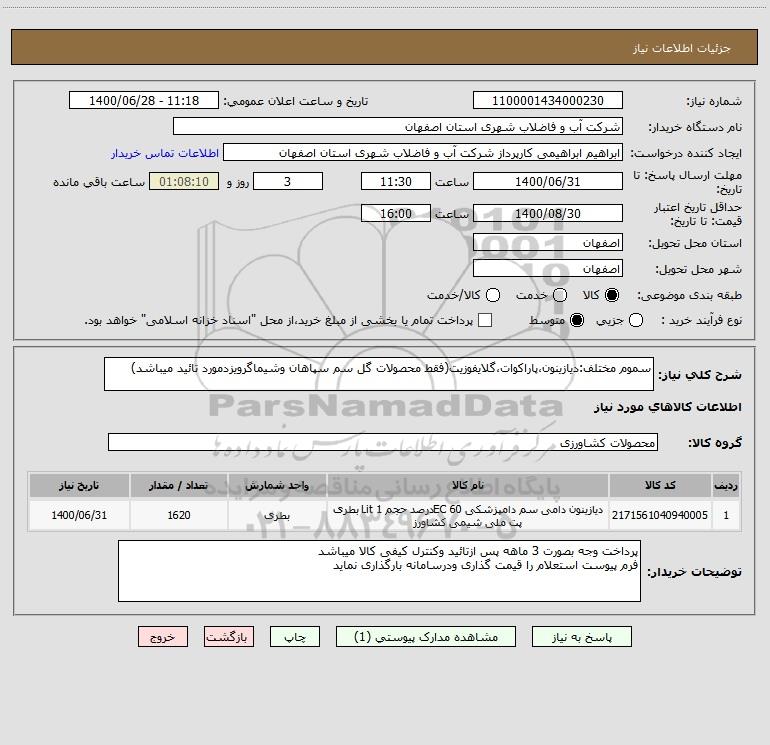Viewport: 770px width, 745px height.
Task: Click the quantity cell 1620
Action: click(179, 515)
